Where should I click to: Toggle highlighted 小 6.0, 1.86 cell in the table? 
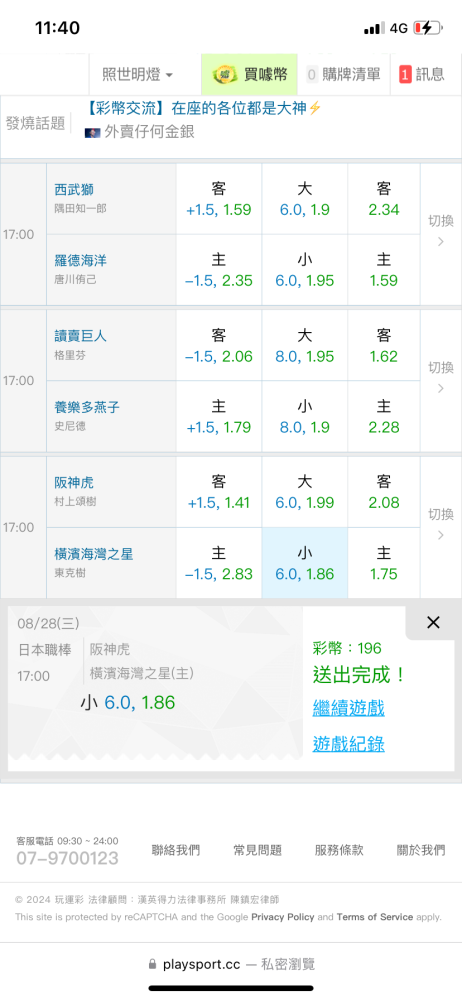pos(304,563)
